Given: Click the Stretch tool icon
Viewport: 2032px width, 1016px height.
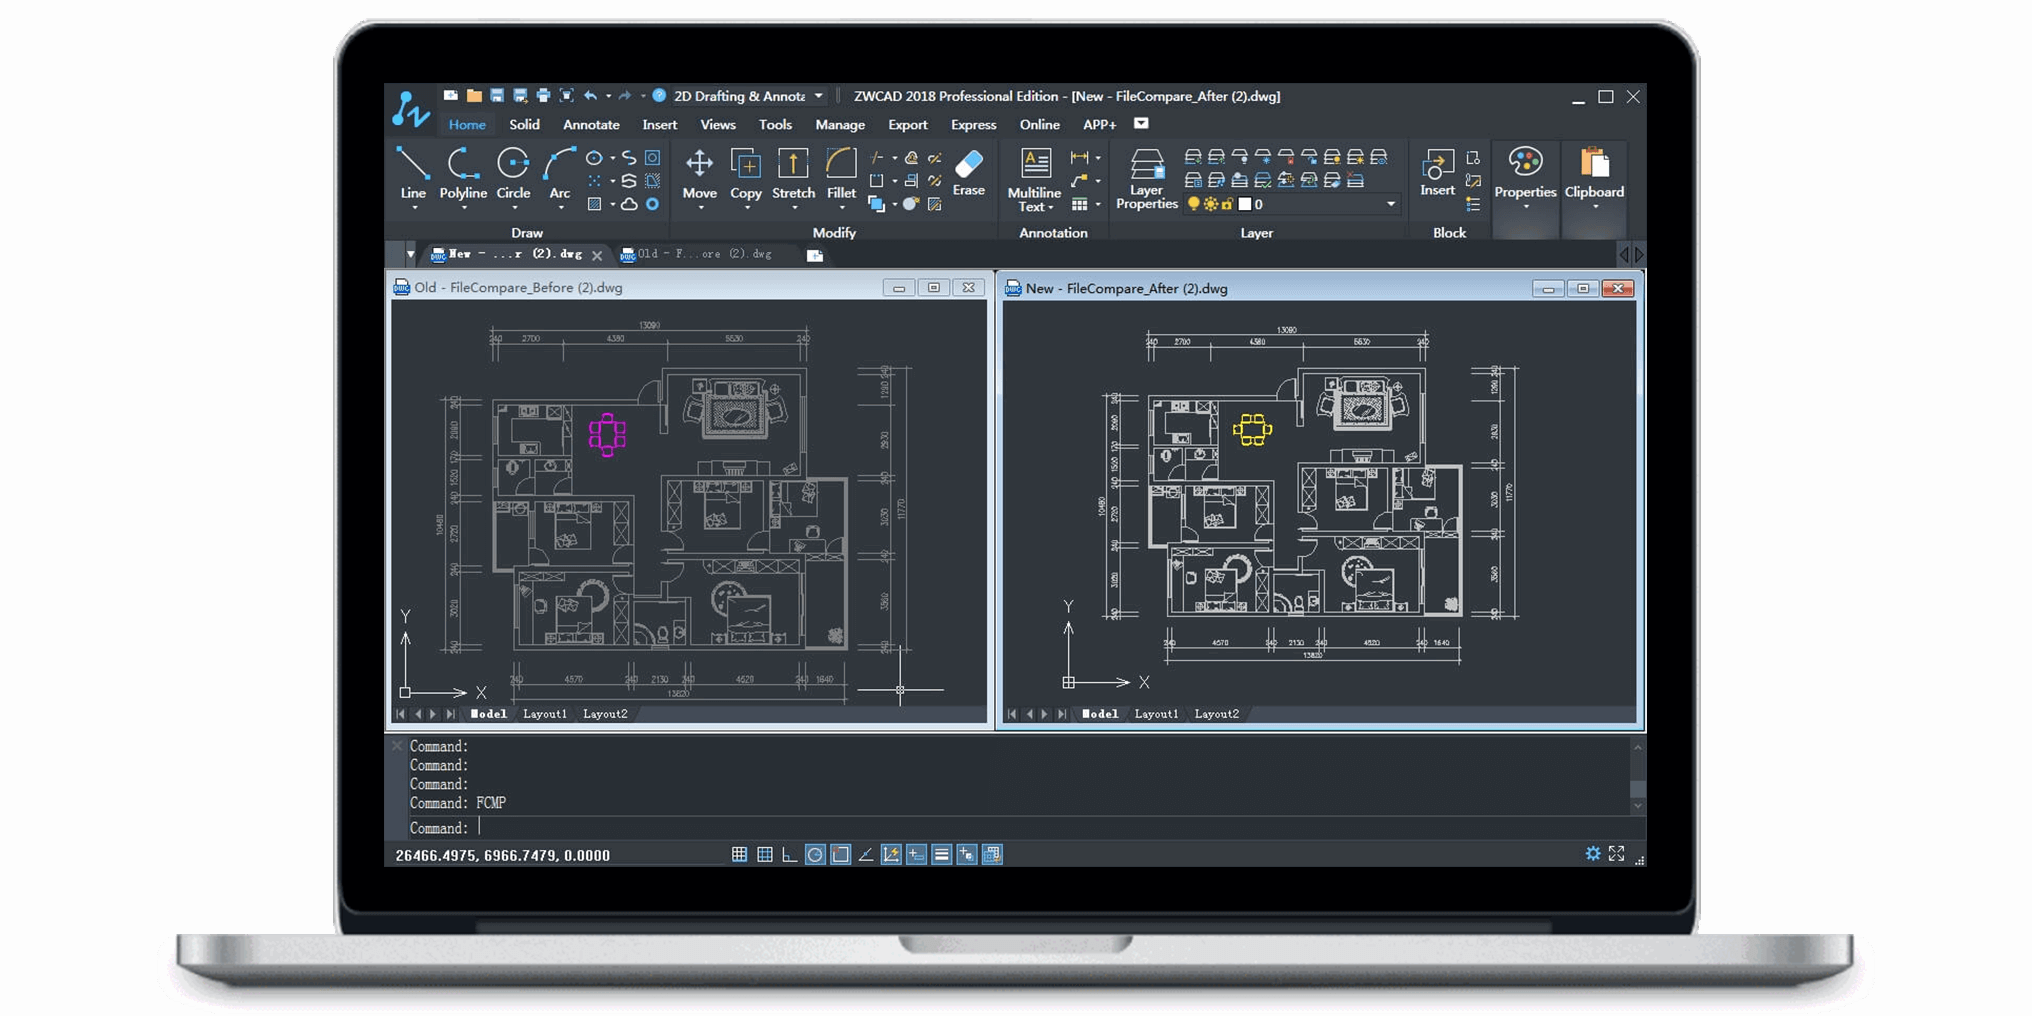Looking at the screenshot, I should coord(793,172).
